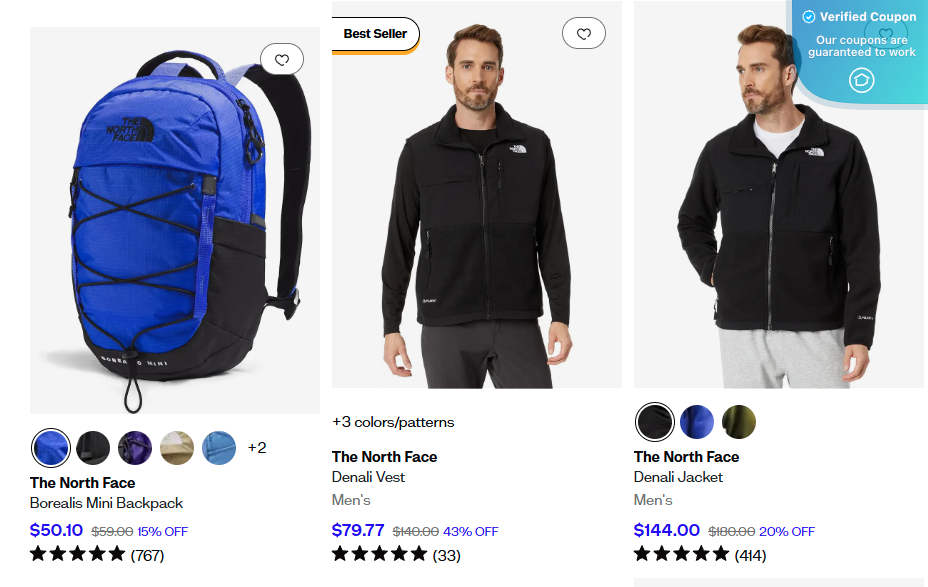Click the heart icon on Denali Vest
Image resolution: width=928 pixels, height=587 pixels.
point(584,33)
